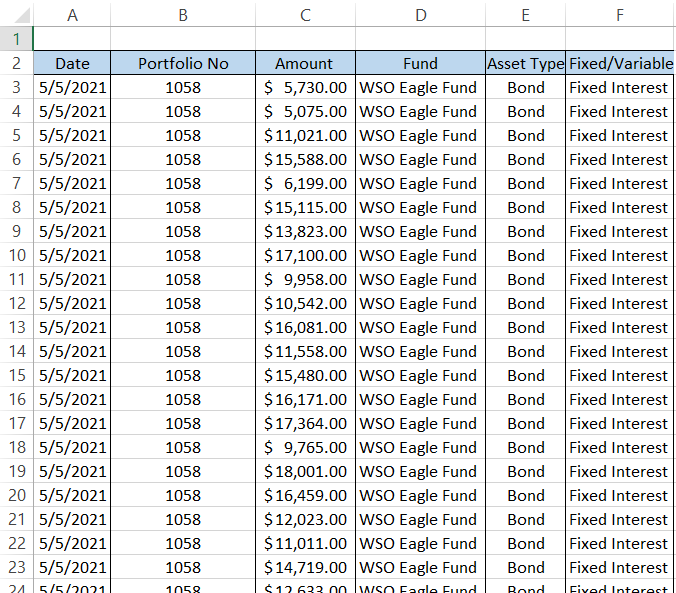
Task: Click the Select All corner triangle
Action: pos(17,15)
